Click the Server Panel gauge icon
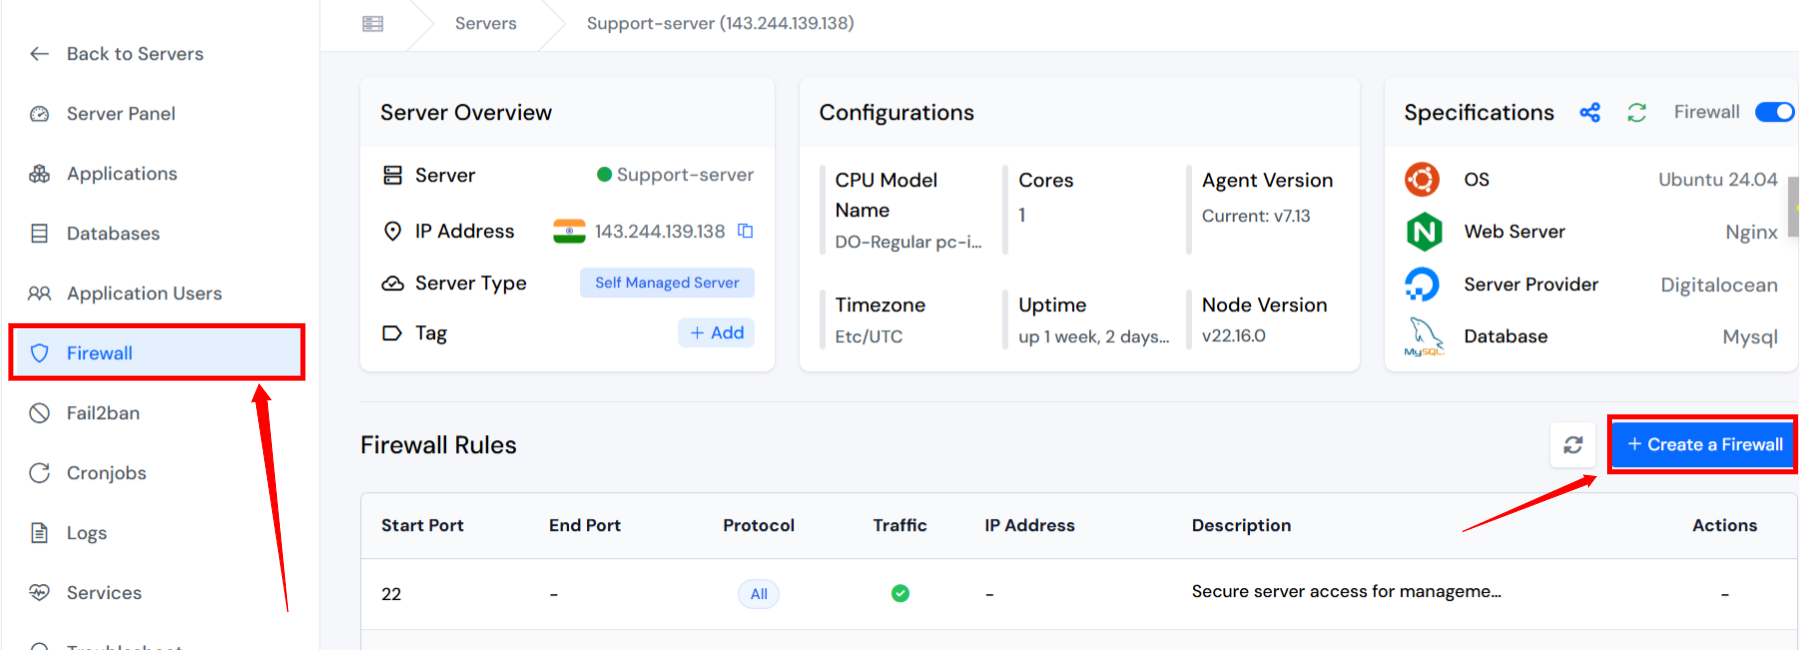The image size is (1800, 650). 39,114
